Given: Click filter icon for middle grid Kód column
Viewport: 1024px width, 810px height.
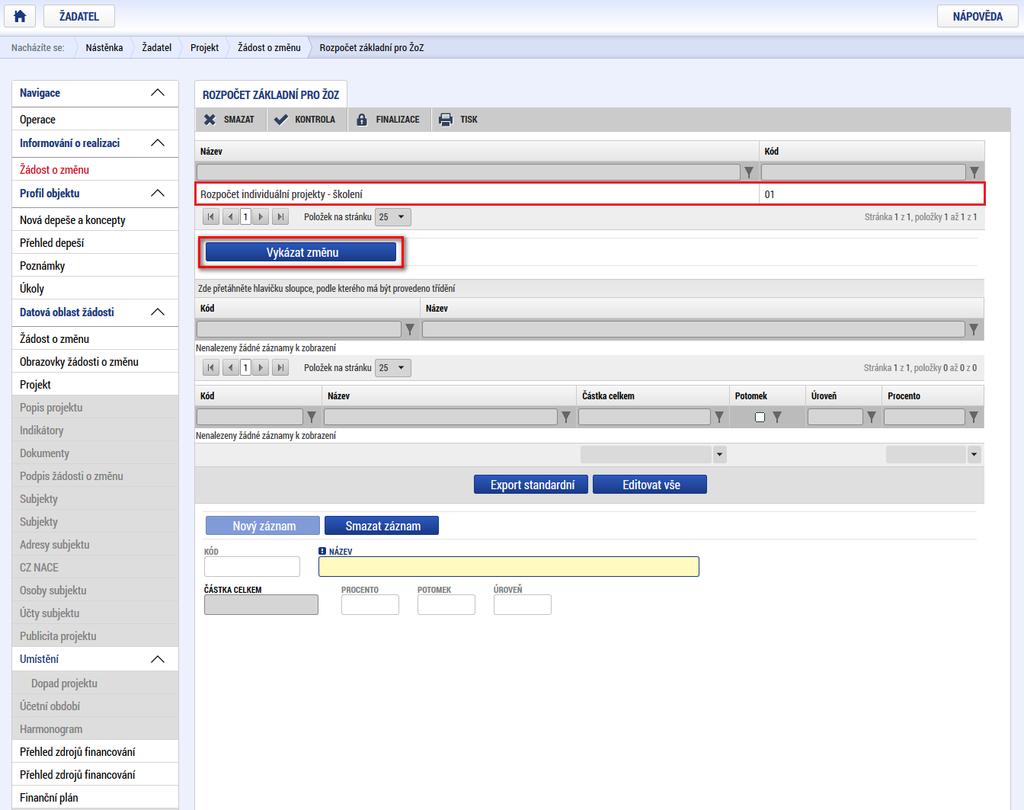Looking at the screenshot, I should coord(409,329).
